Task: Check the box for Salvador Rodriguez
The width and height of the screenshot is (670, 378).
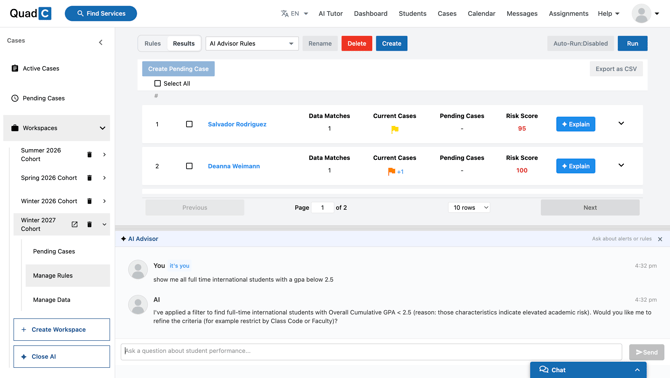Action: 189,124
